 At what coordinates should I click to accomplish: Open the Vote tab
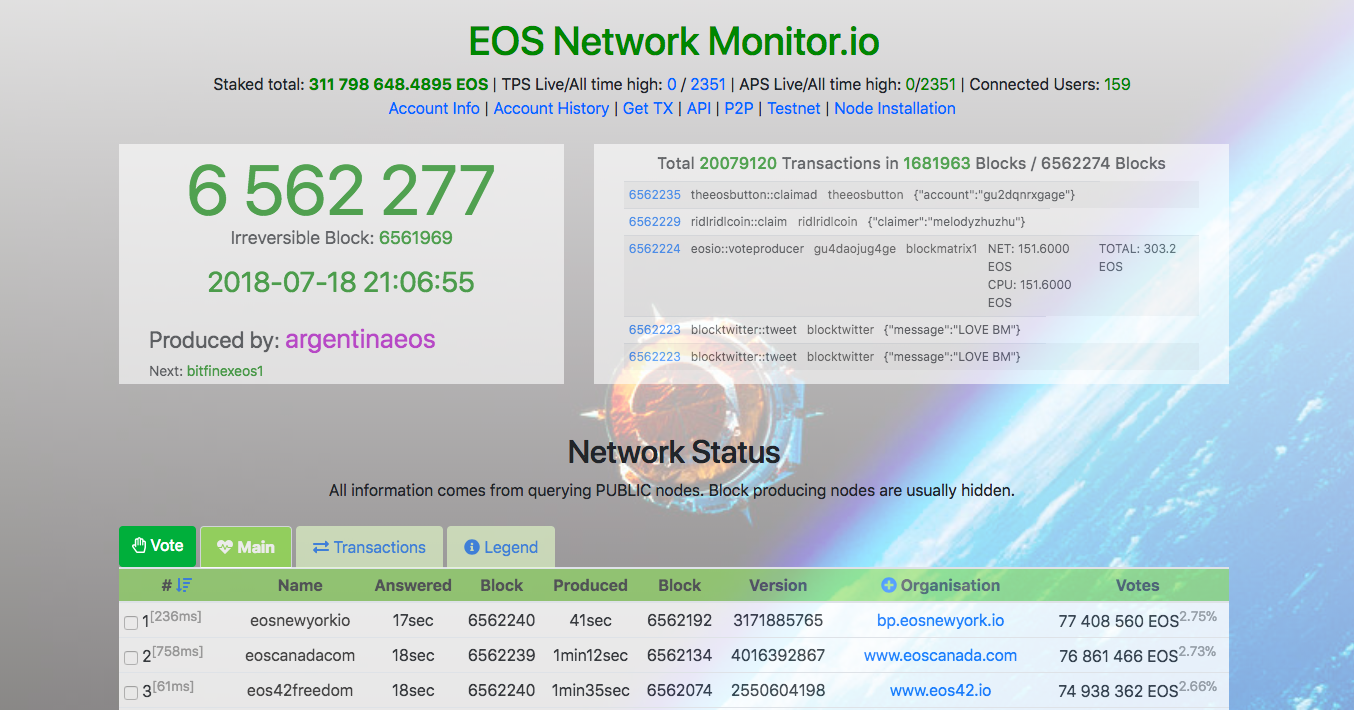point(157,546)
